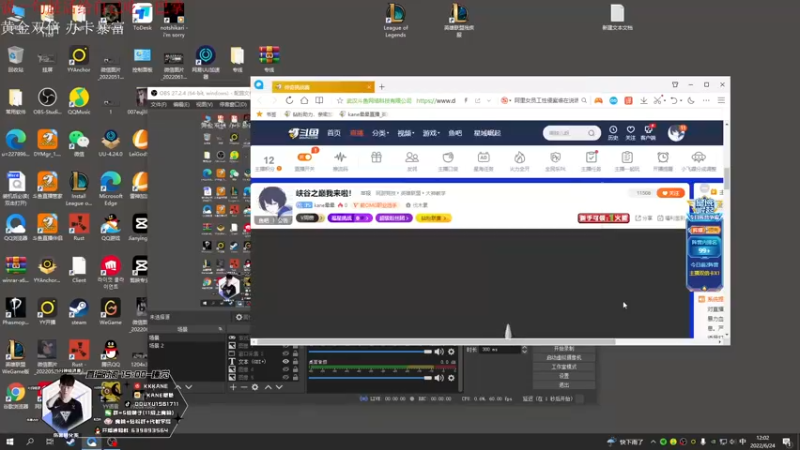Go to the browser home page icon
800x450 pixels.
(304, 101)
